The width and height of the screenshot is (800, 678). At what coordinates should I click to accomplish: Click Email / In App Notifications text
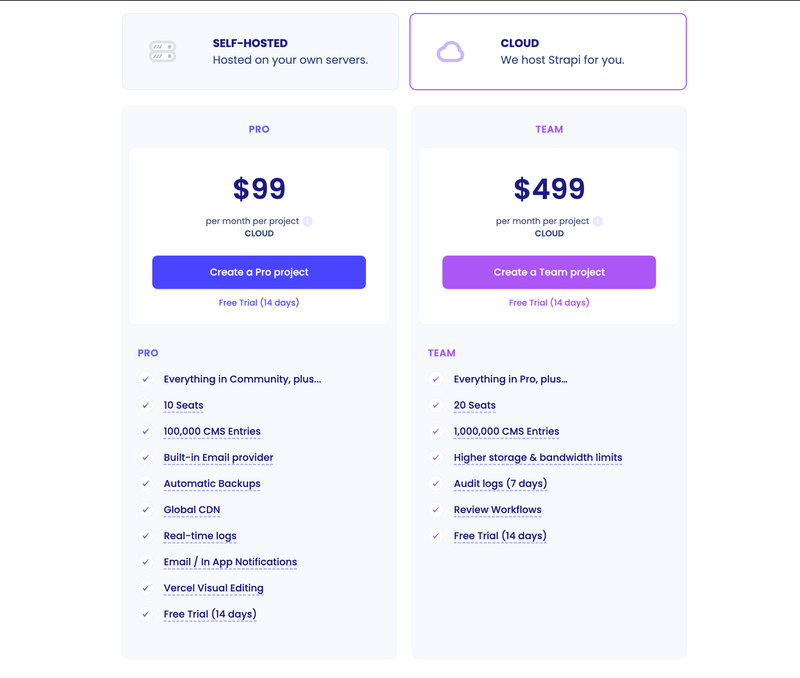(x=230, y=562)
